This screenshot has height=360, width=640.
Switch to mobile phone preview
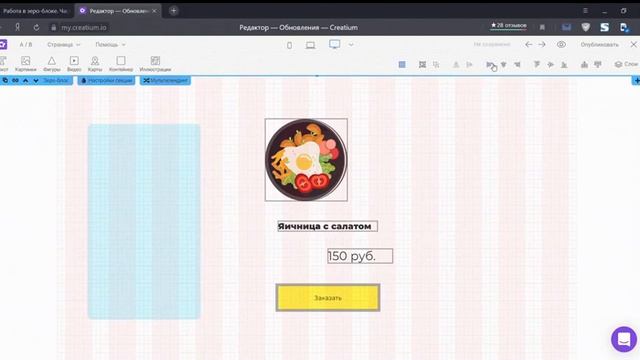tap(289, 45)
